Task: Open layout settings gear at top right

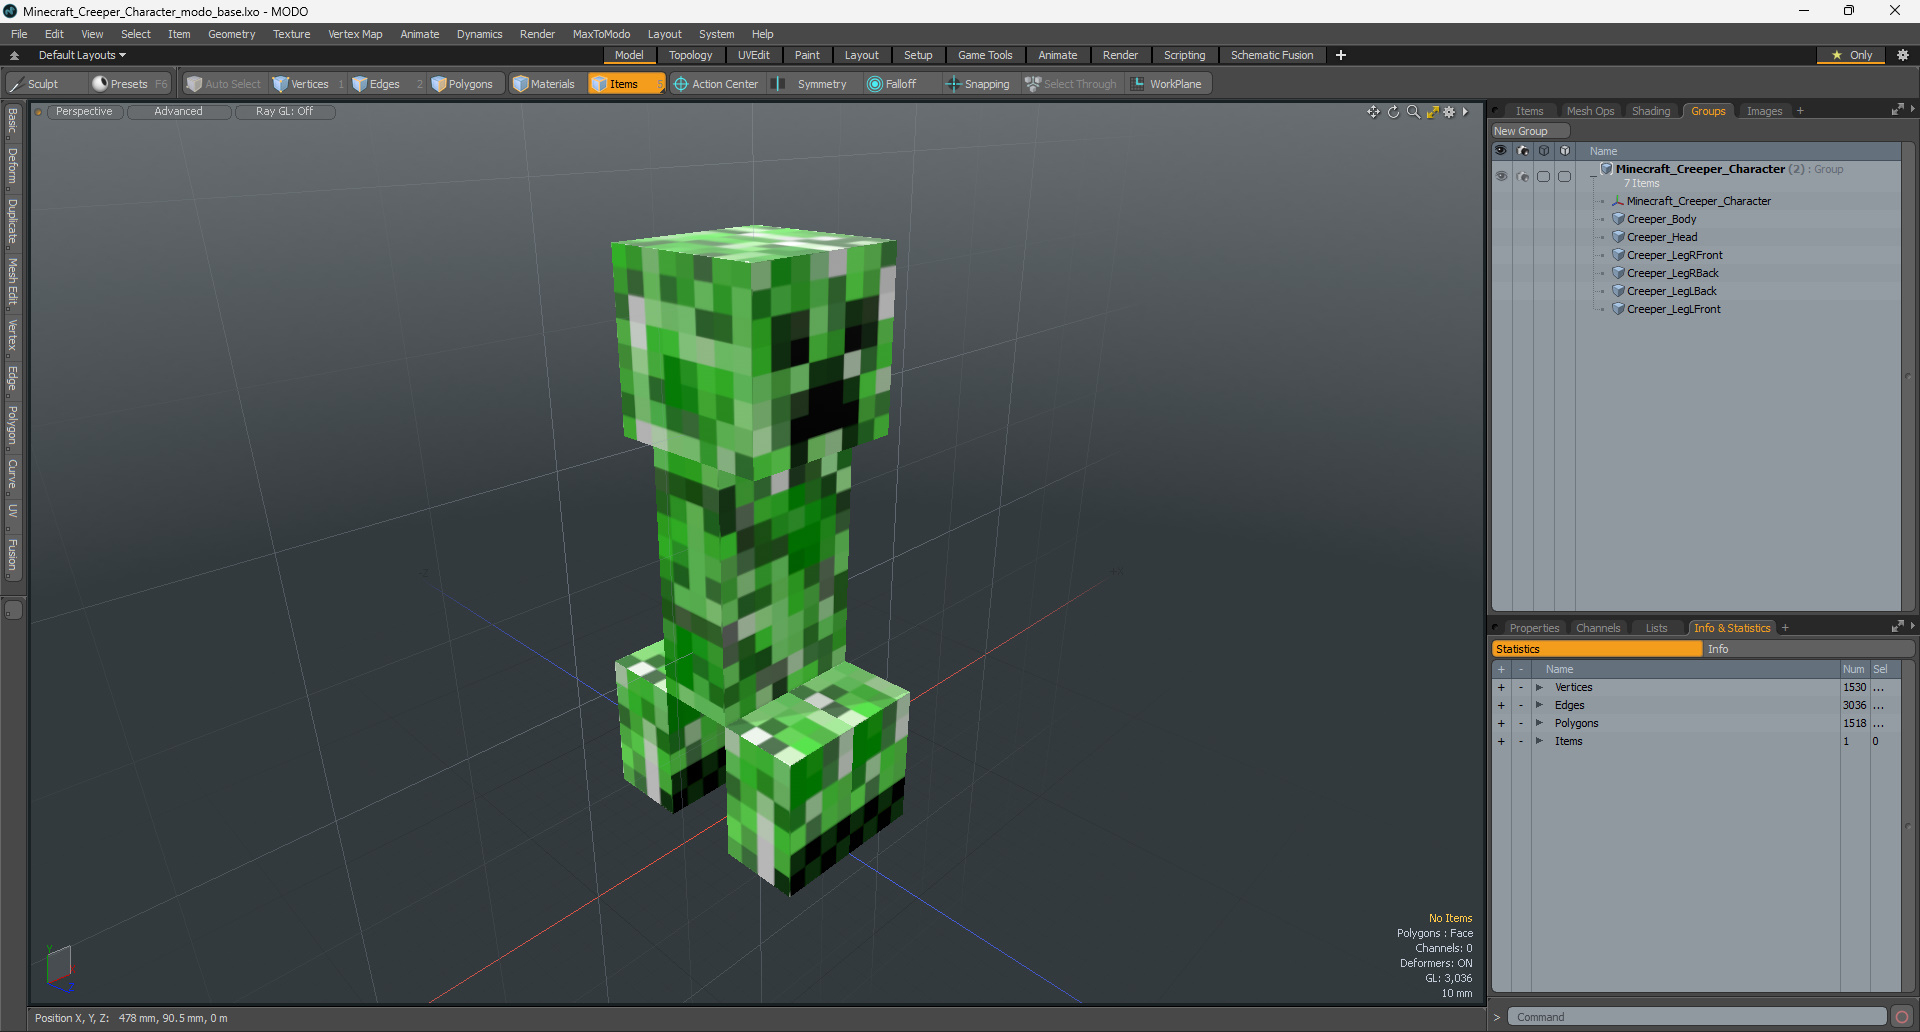Action: click(1903, 55)
